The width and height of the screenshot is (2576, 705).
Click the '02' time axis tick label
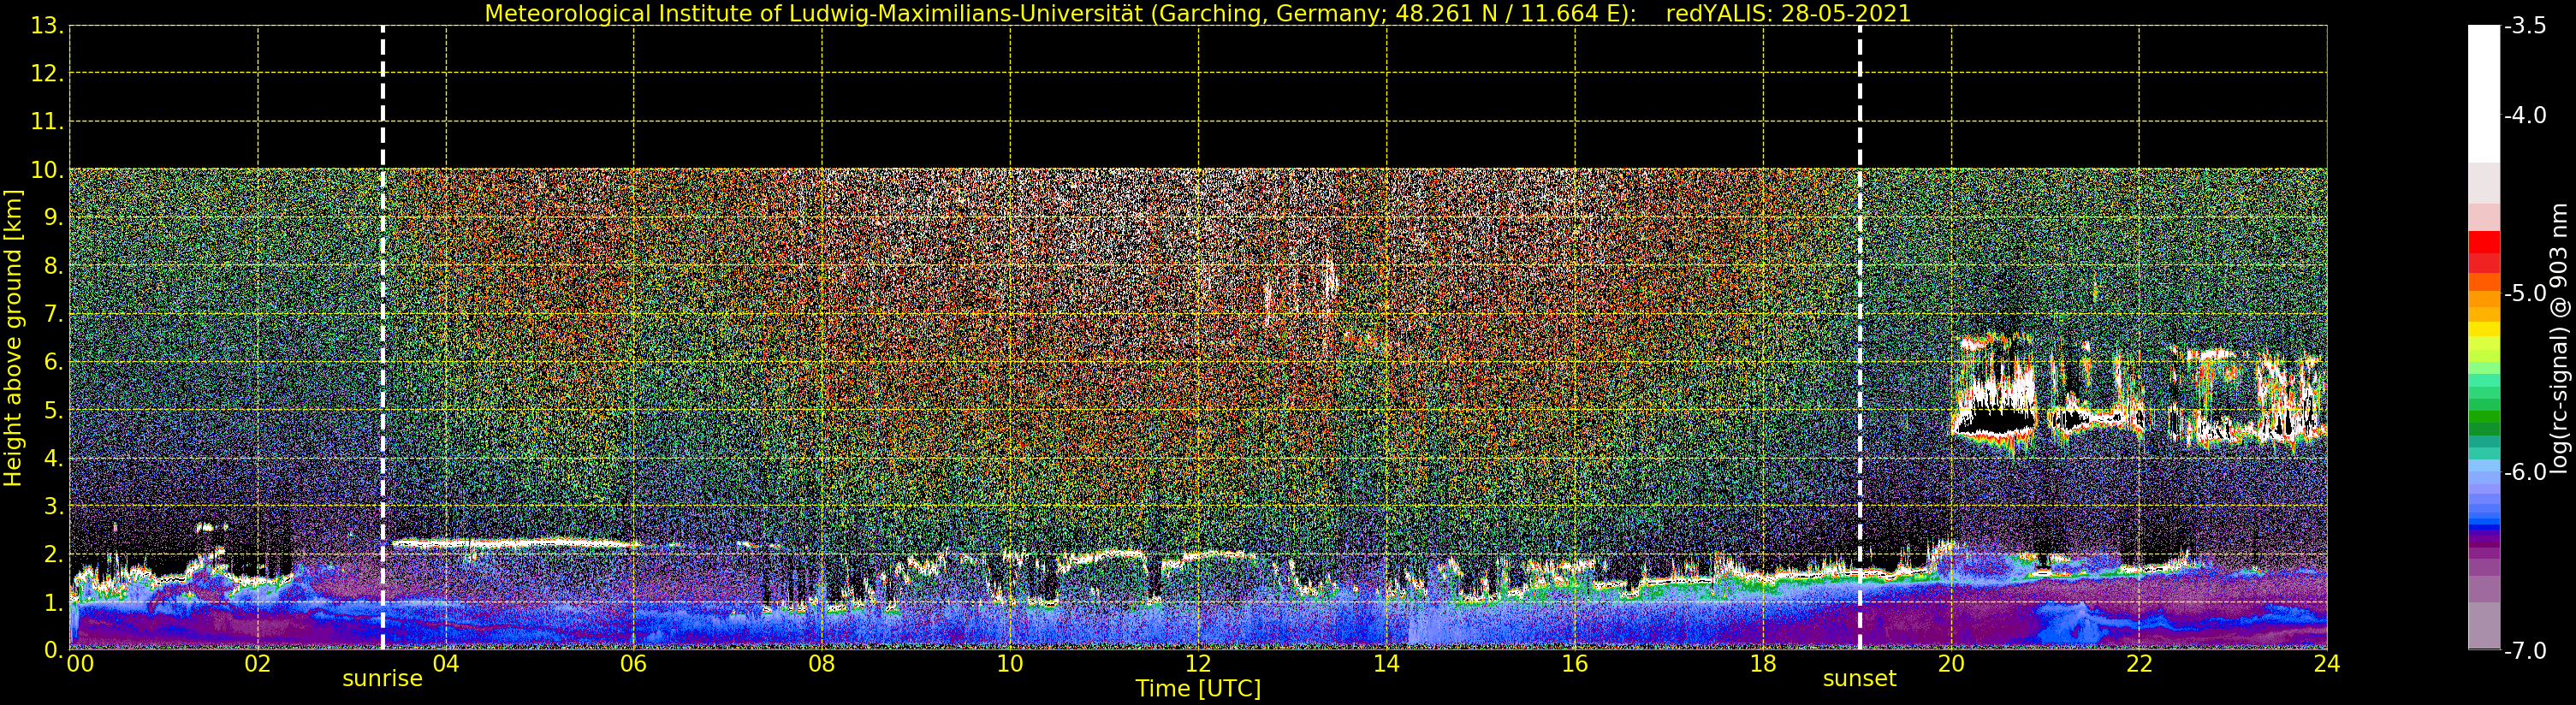(257, 663)
